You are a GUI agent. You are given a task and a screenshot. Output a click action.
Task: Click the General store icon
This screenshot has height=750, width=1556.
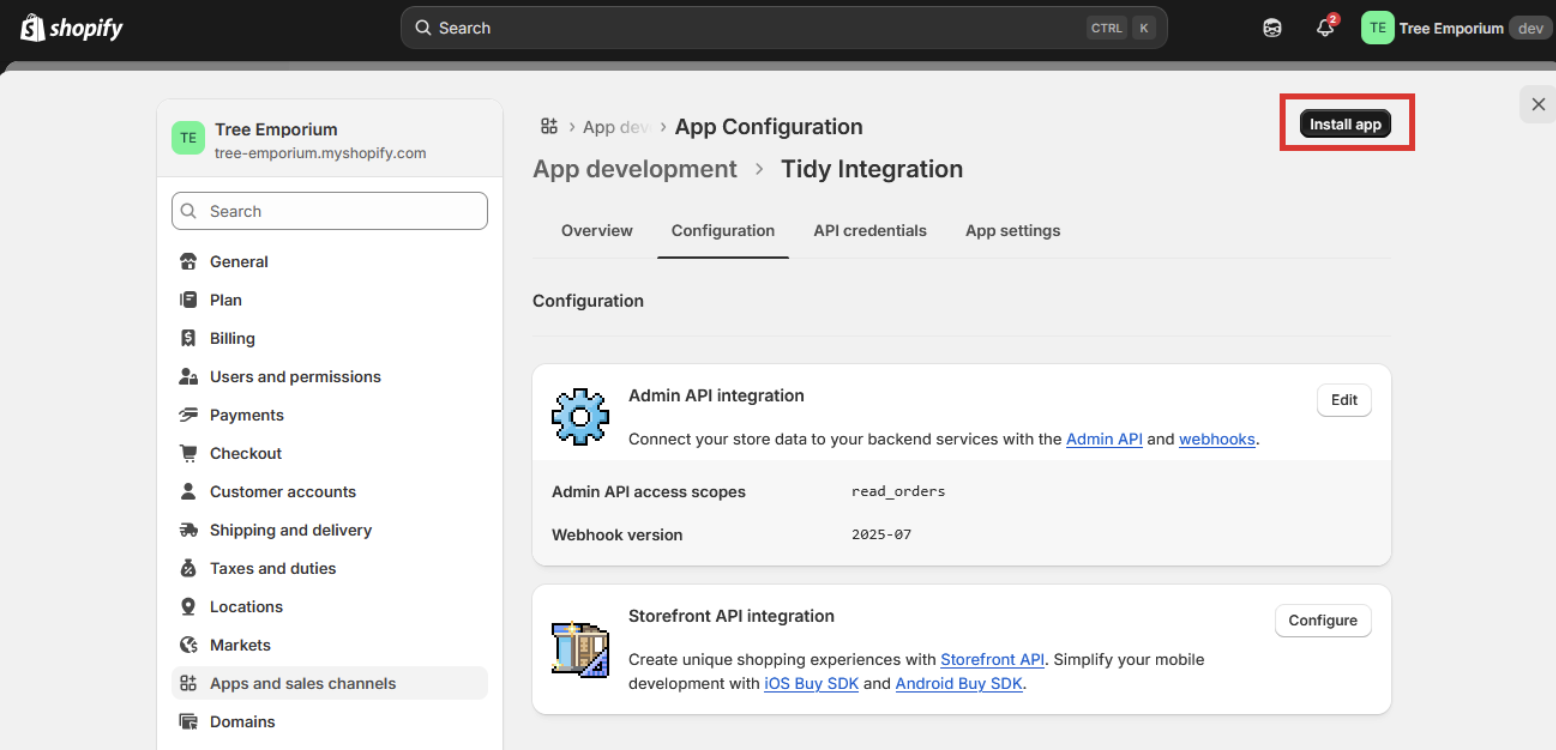coord(188,262)
